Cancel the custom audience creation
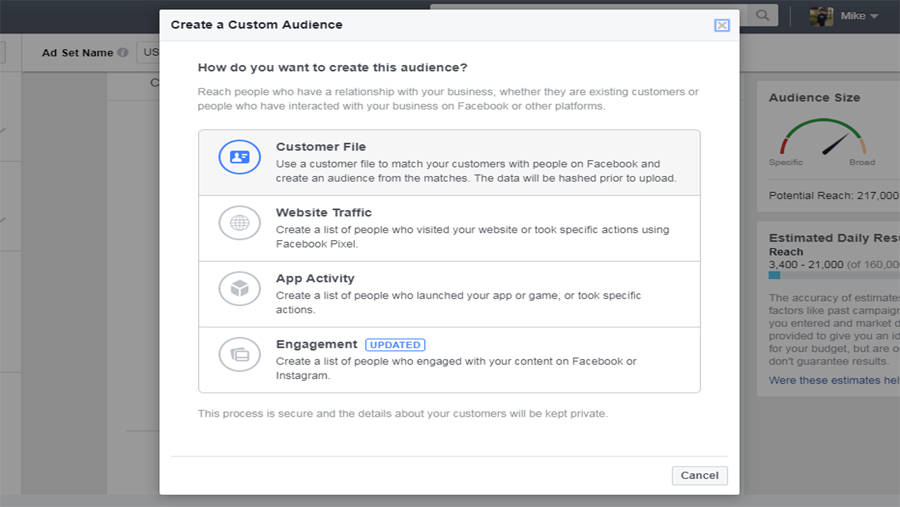 699,475
